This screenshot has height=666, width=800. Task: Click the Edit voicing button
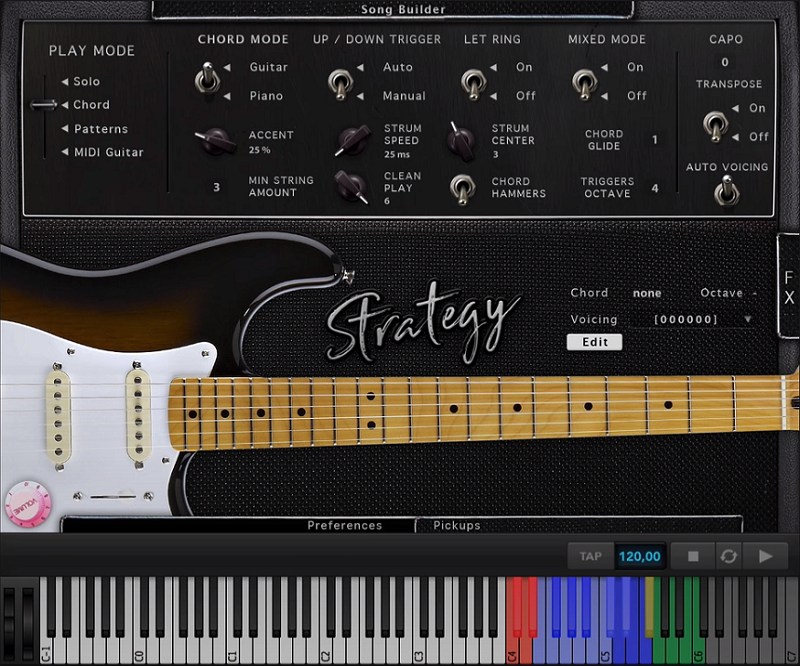pos(594,341)
